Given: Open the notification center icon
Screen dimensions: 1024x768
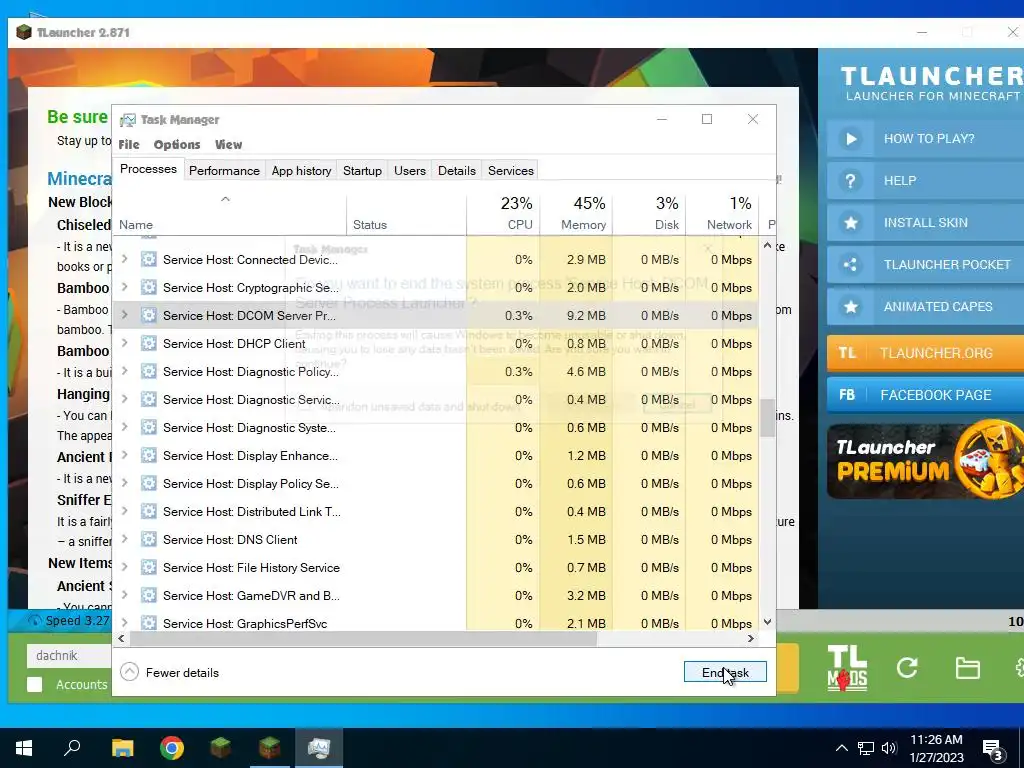Looking at the screenshot, I should pyautogui.click(x=994, y=750).
